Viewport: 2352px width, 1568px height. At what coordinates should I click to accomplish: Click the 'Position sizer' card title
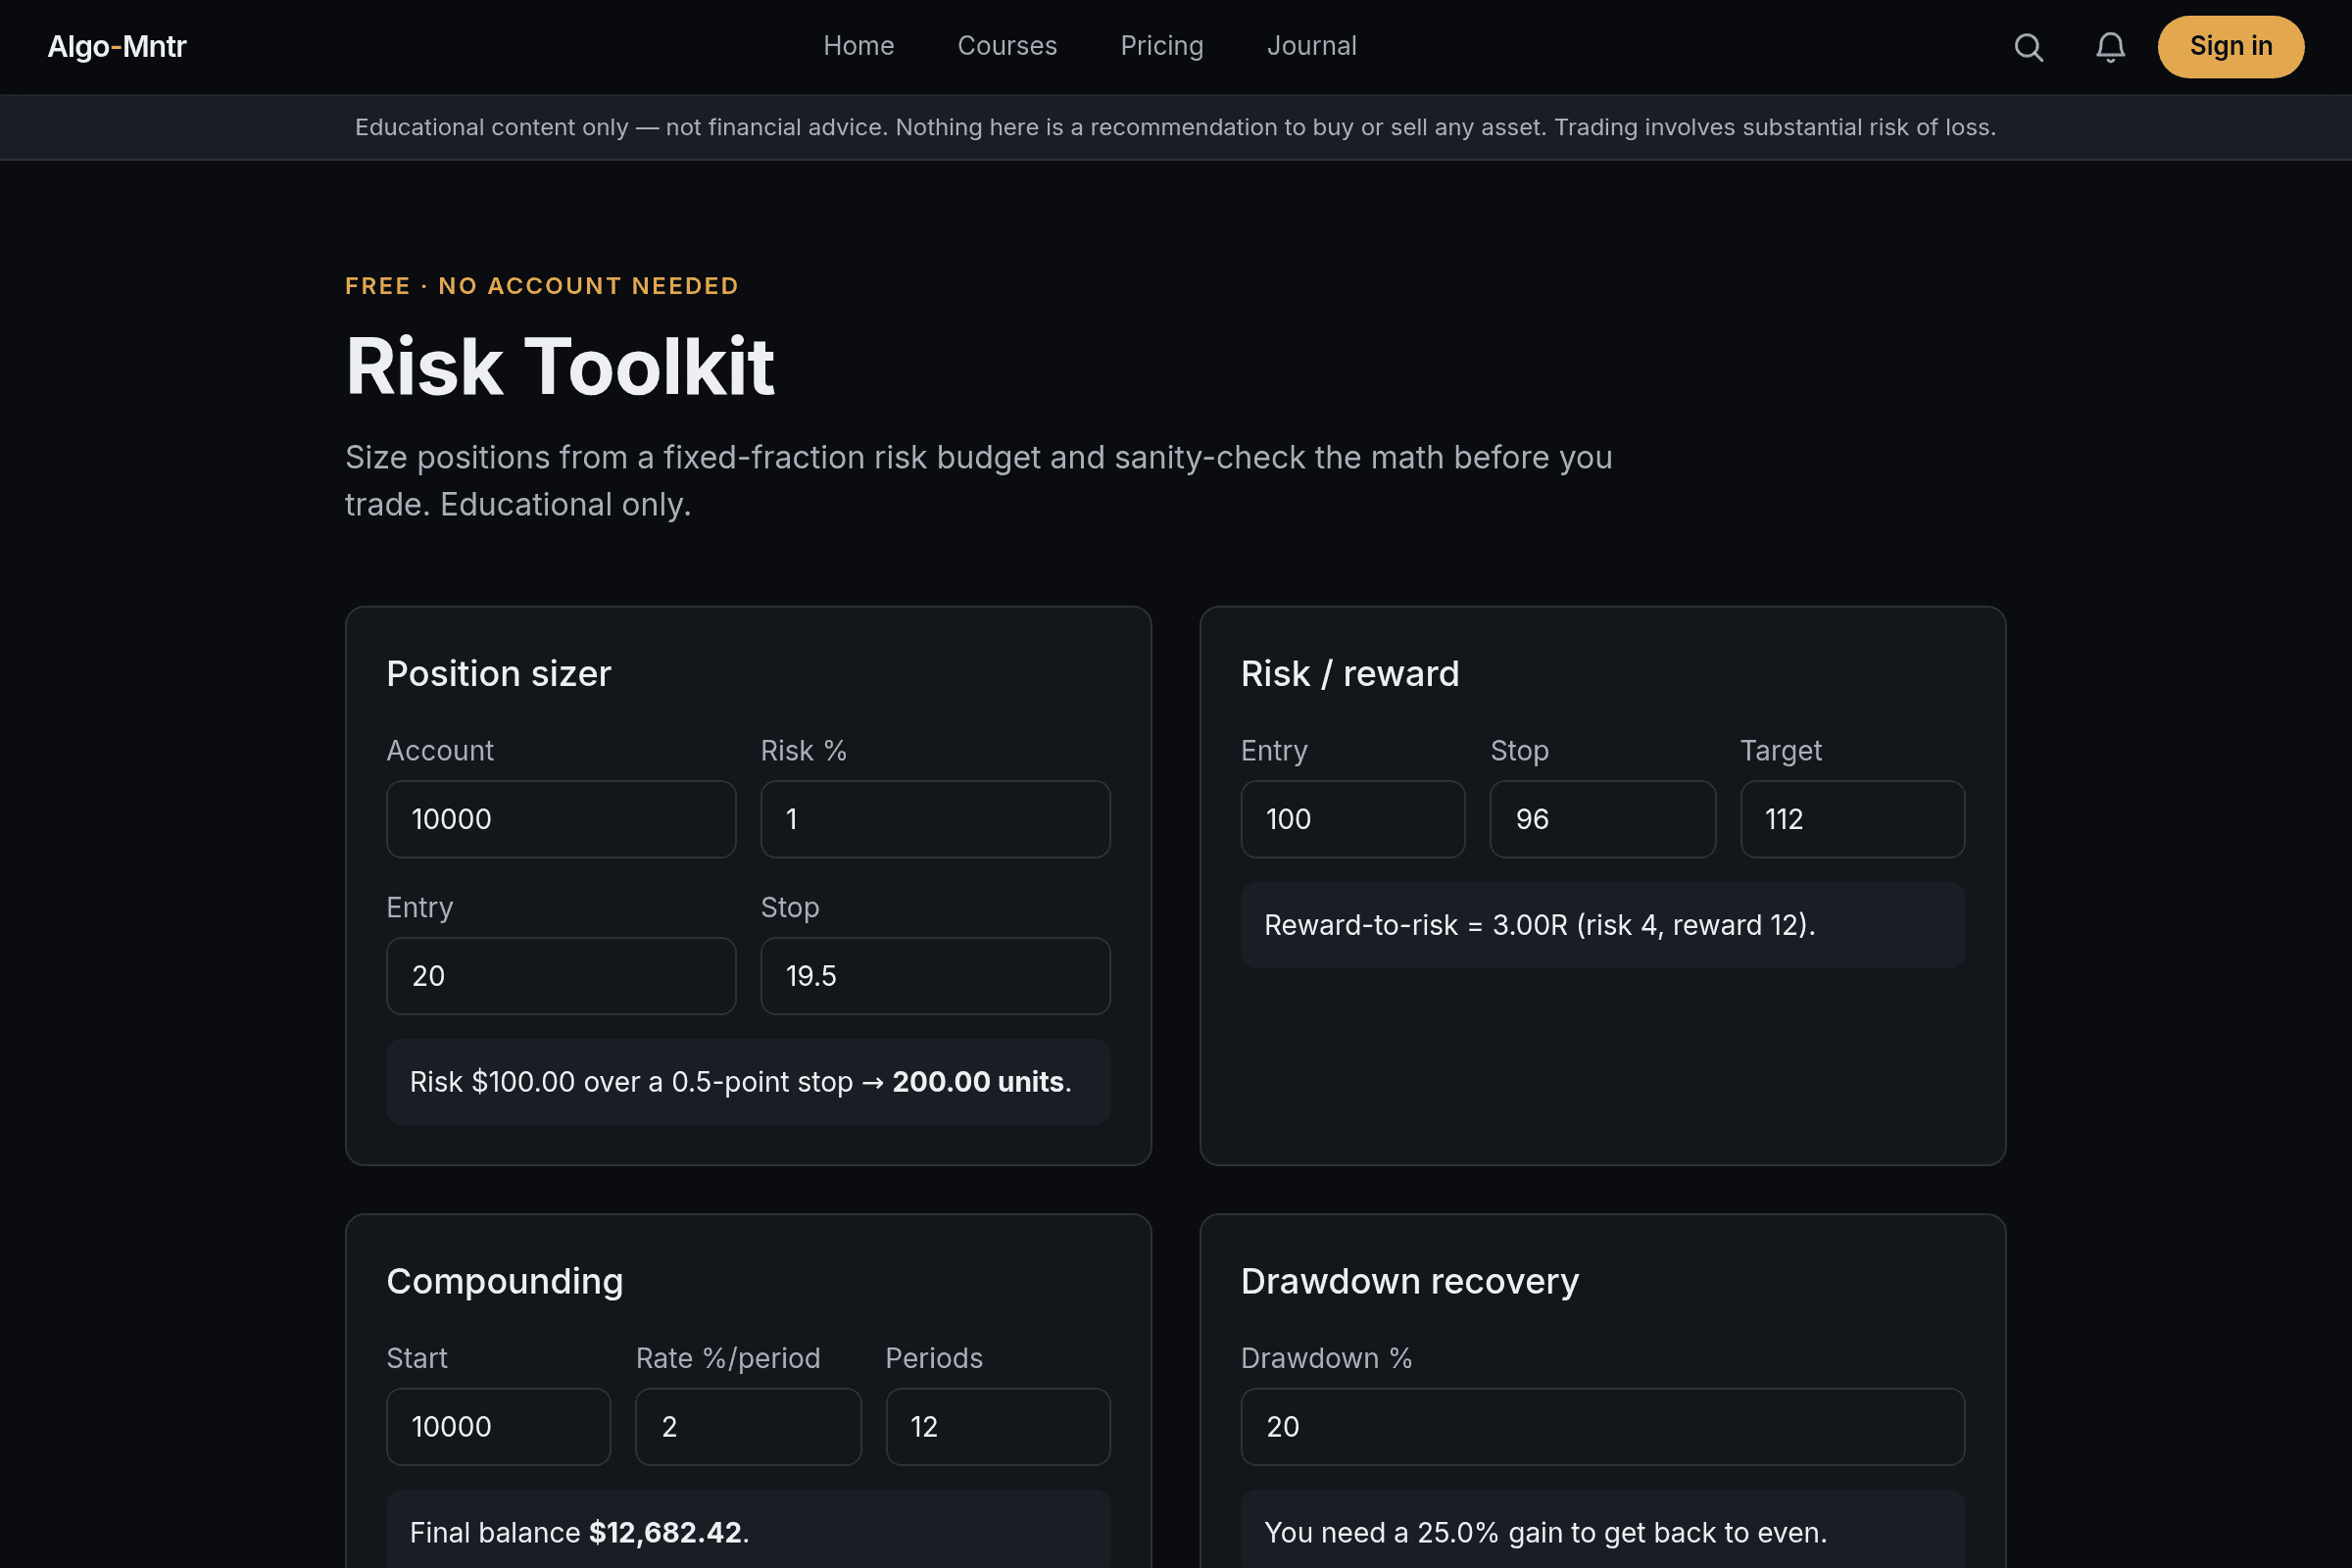coord(498,674)
